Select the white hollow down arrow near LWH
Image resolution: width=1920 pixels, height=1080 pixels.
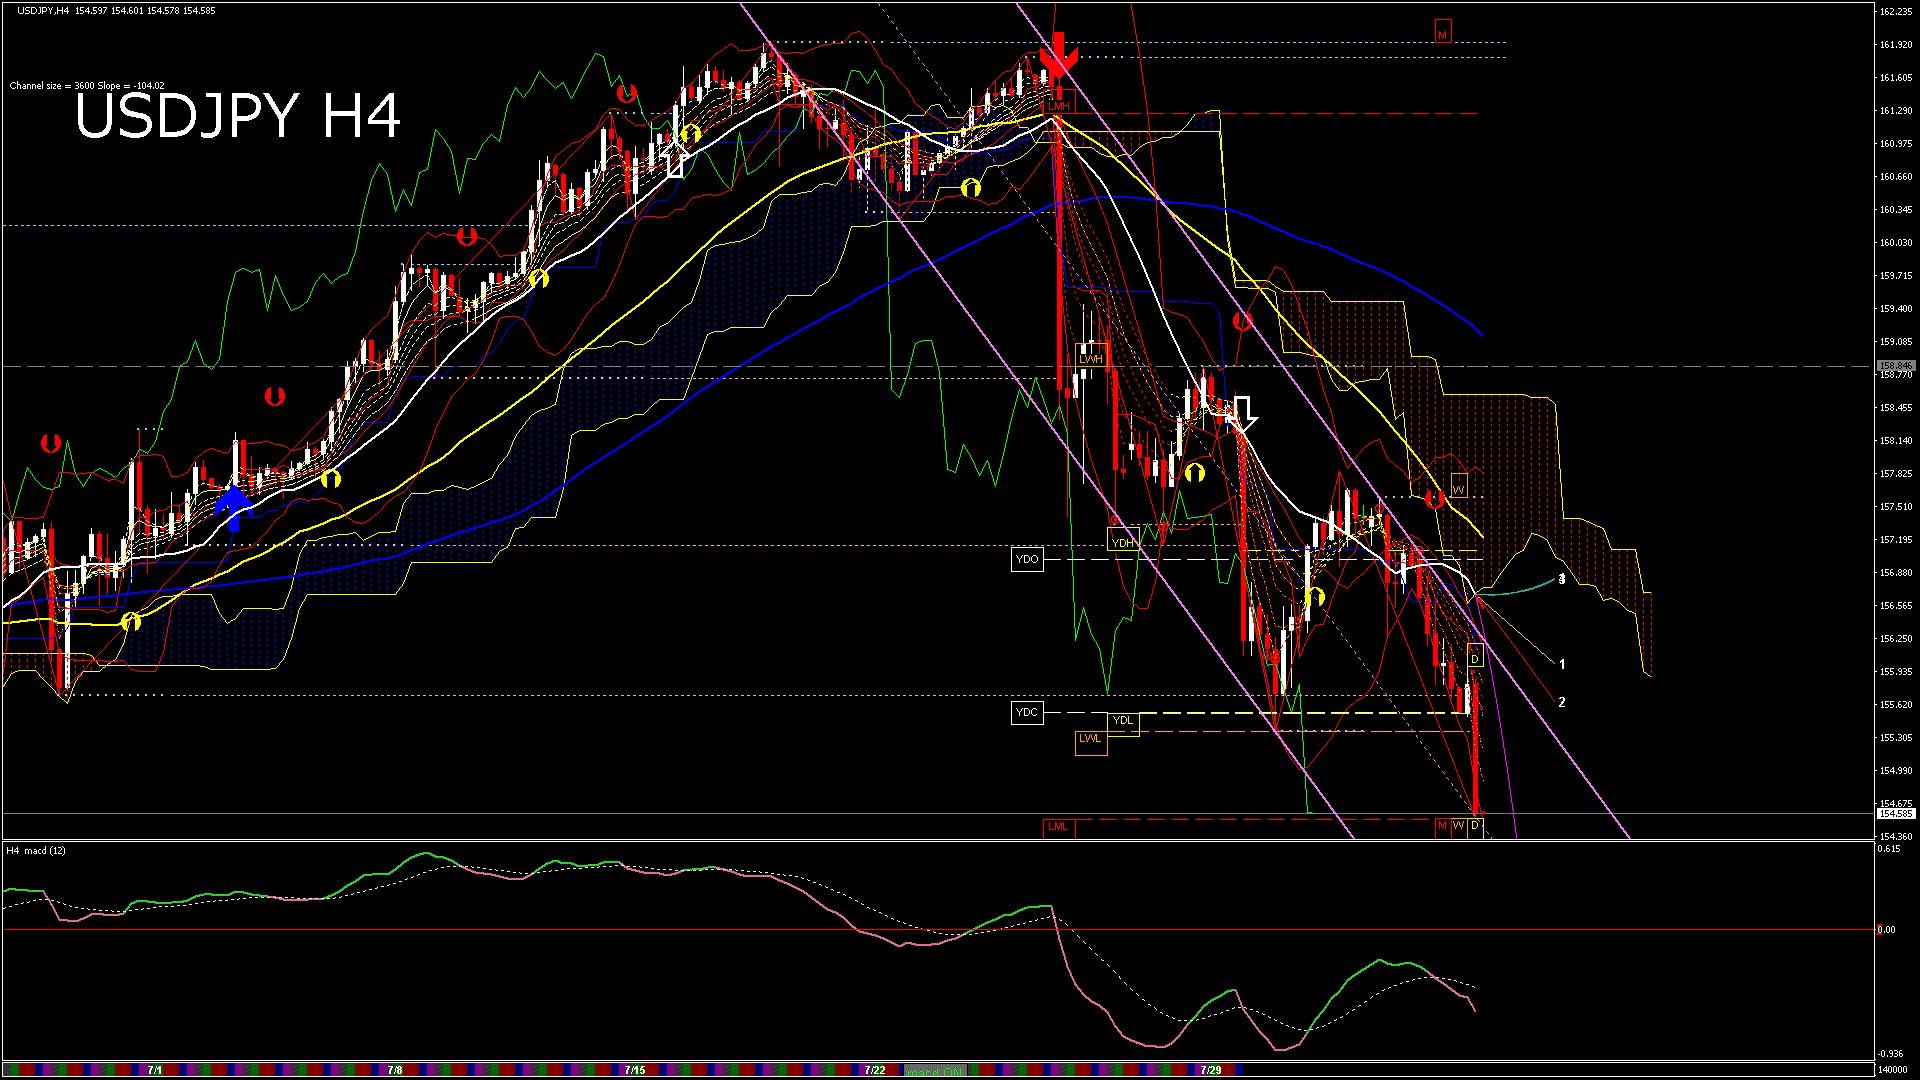1243,412
